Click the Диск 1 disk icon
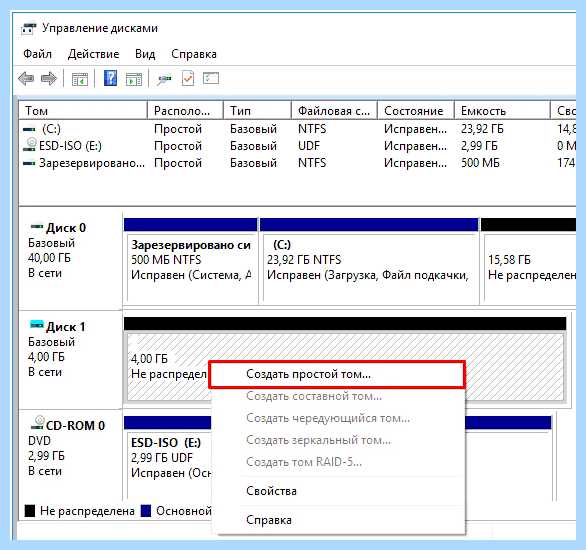Screen dimensions: 586x550 tap(37, 325)
